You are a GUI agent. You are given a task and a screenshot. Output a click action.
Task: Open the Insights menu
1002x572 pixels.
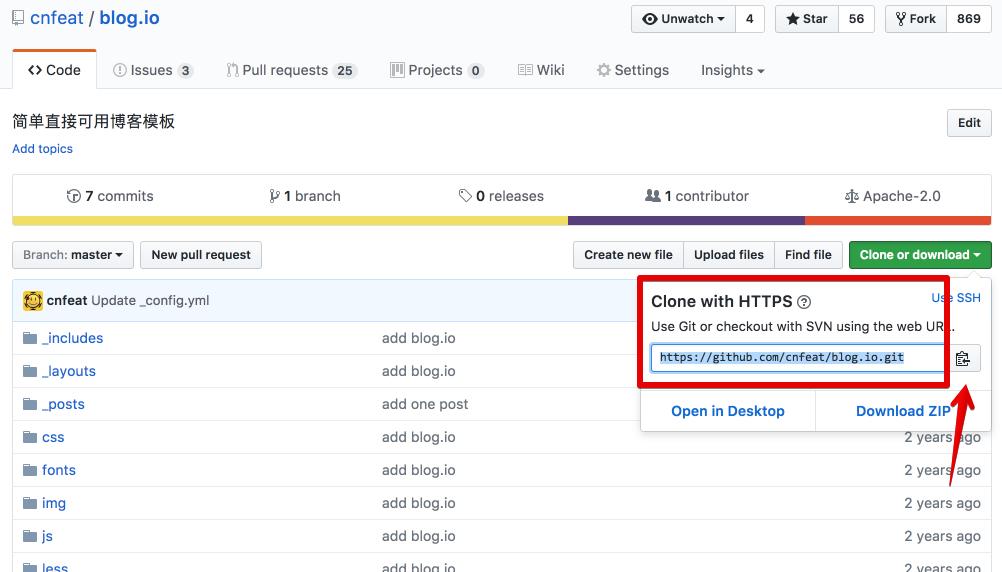(x=732, y=70)
